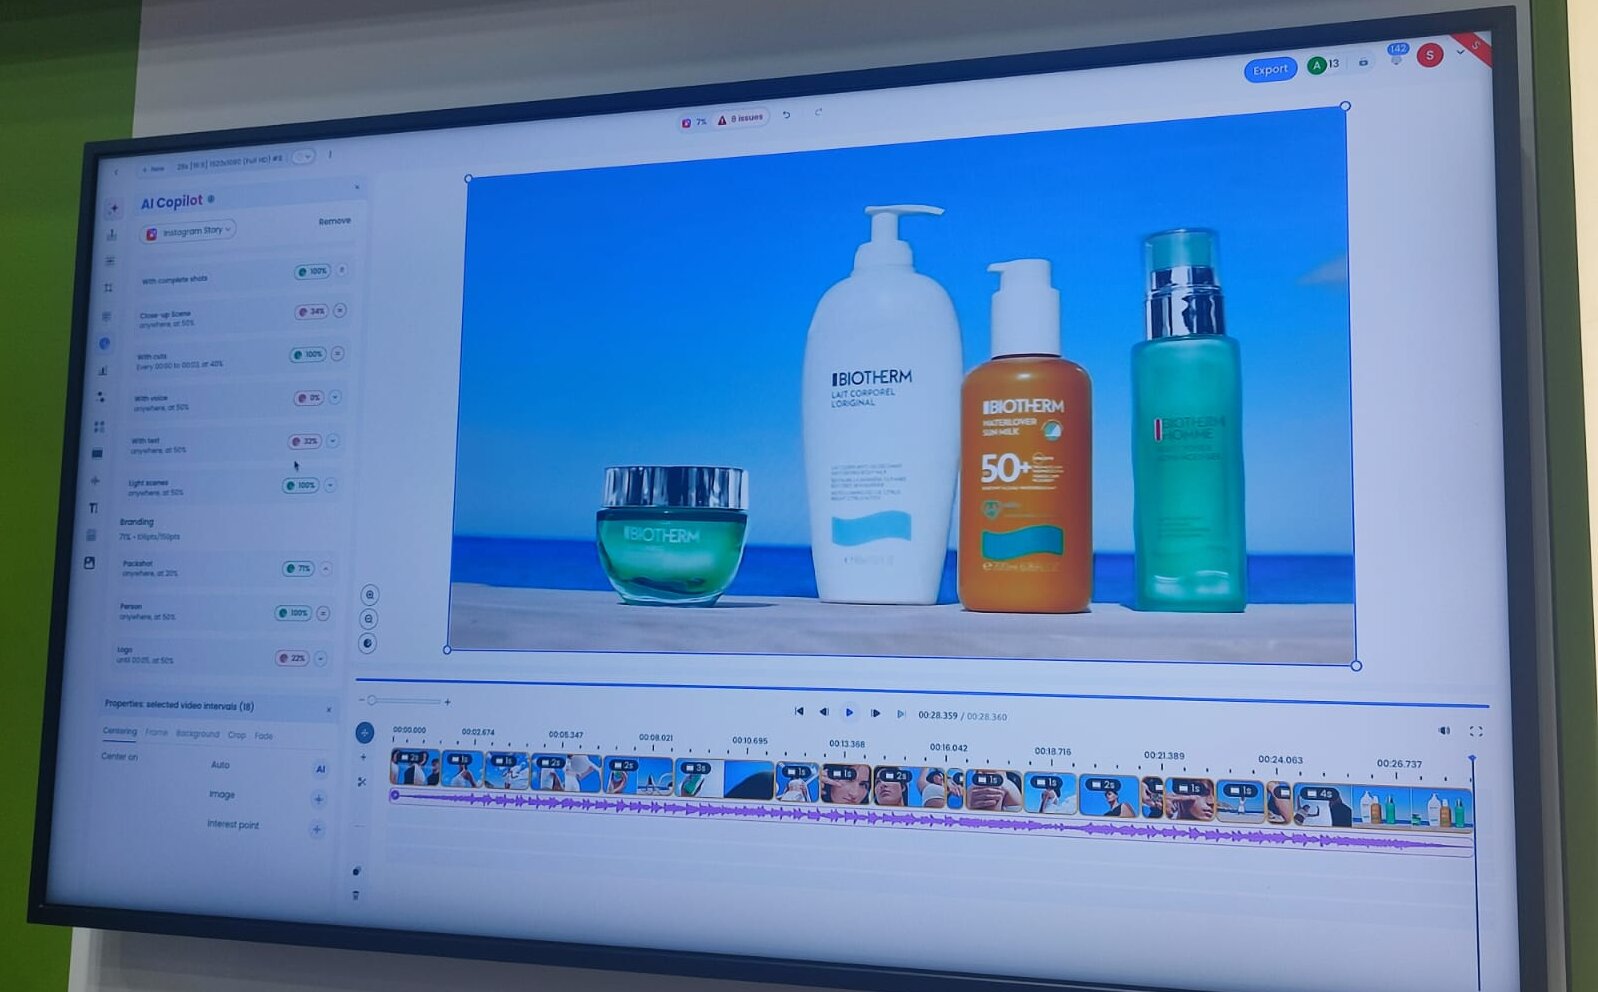This screenshot has width=1598, height=992.
Task: Expand the Light scenes criterion chevron
Action: pos(330,485)
